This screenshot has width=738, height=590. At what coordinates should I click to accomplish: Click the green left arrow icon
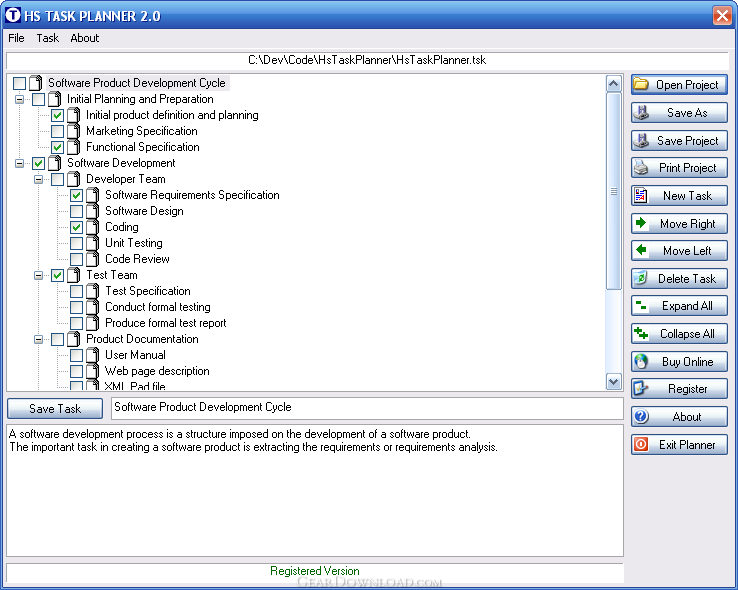[641, 250]
